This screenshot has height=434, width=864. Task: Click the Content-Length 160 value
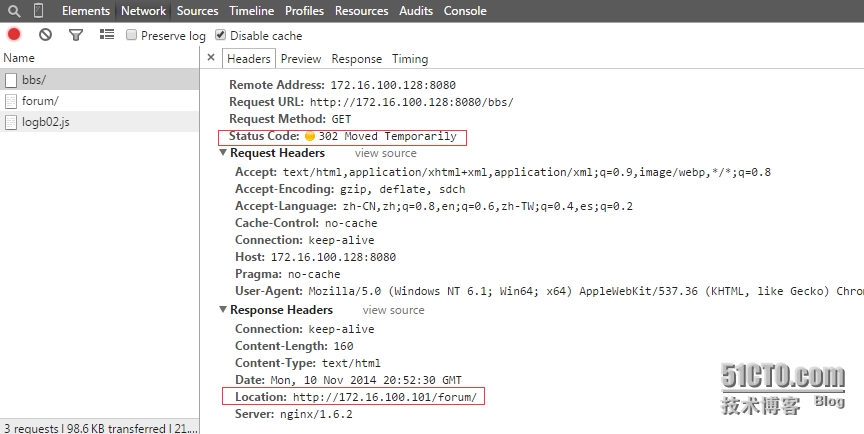pos(343,346)
